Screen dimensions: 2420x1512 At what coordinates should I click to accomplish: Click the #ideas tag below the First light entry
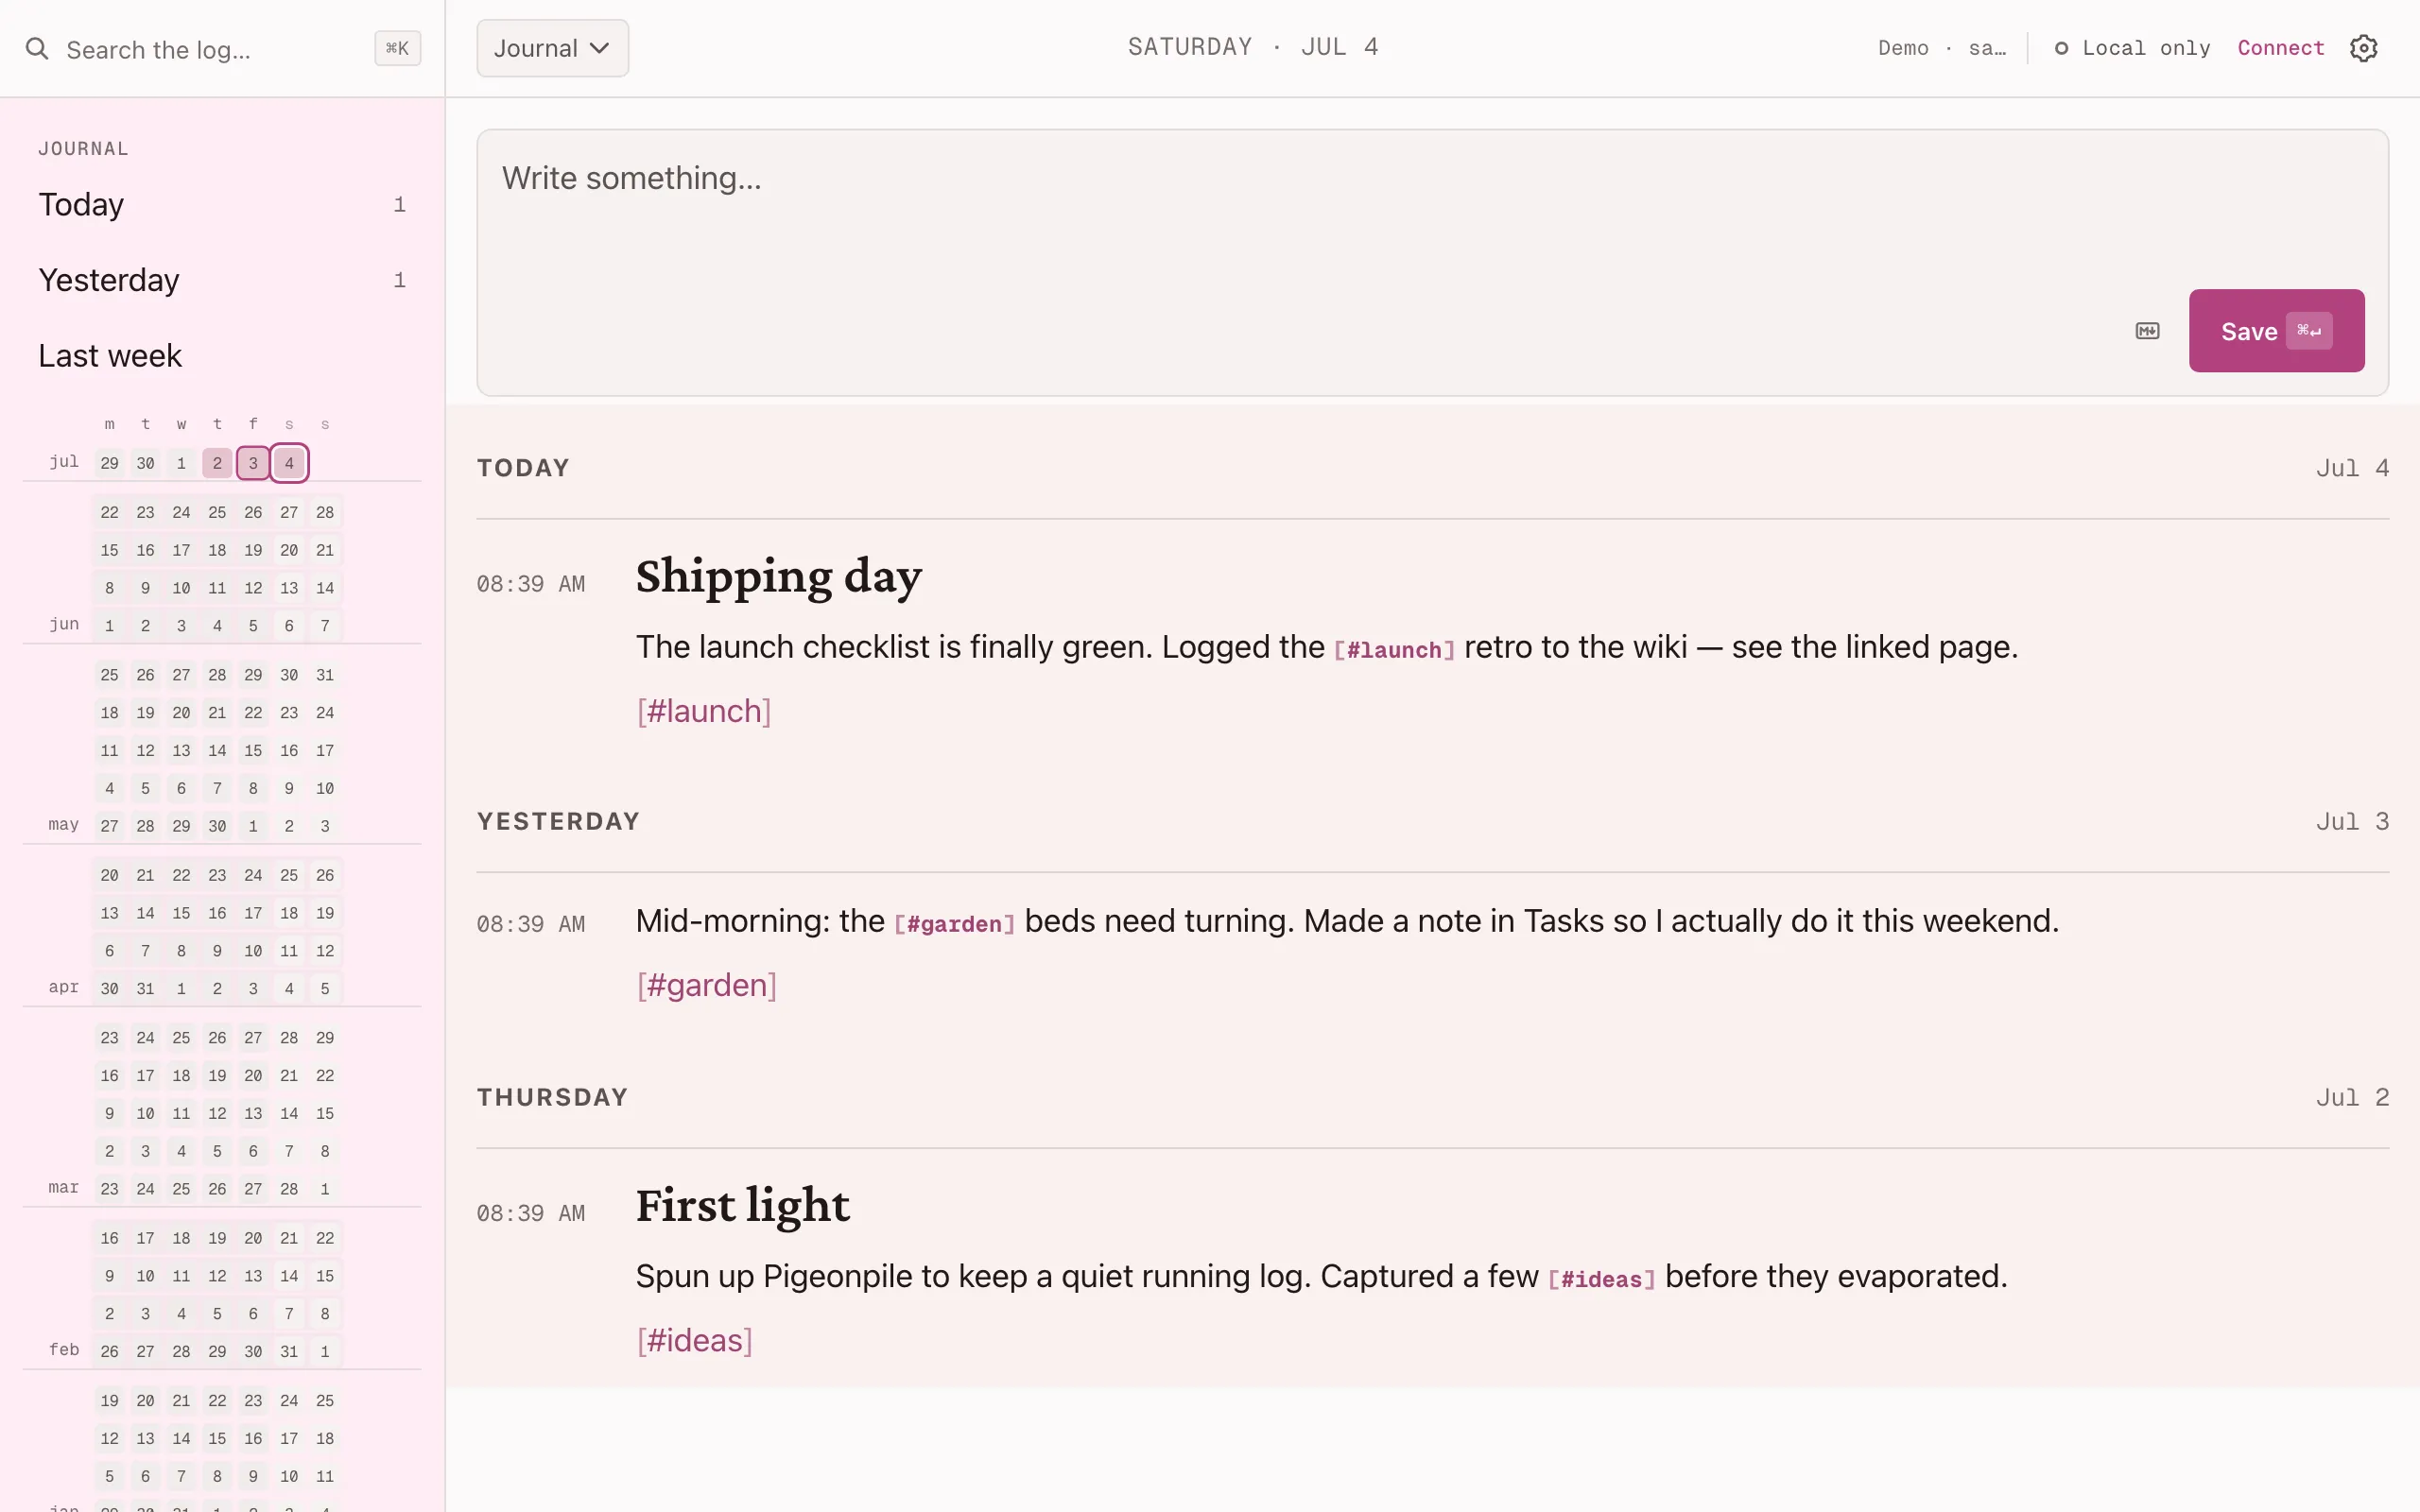[695, 1340]
